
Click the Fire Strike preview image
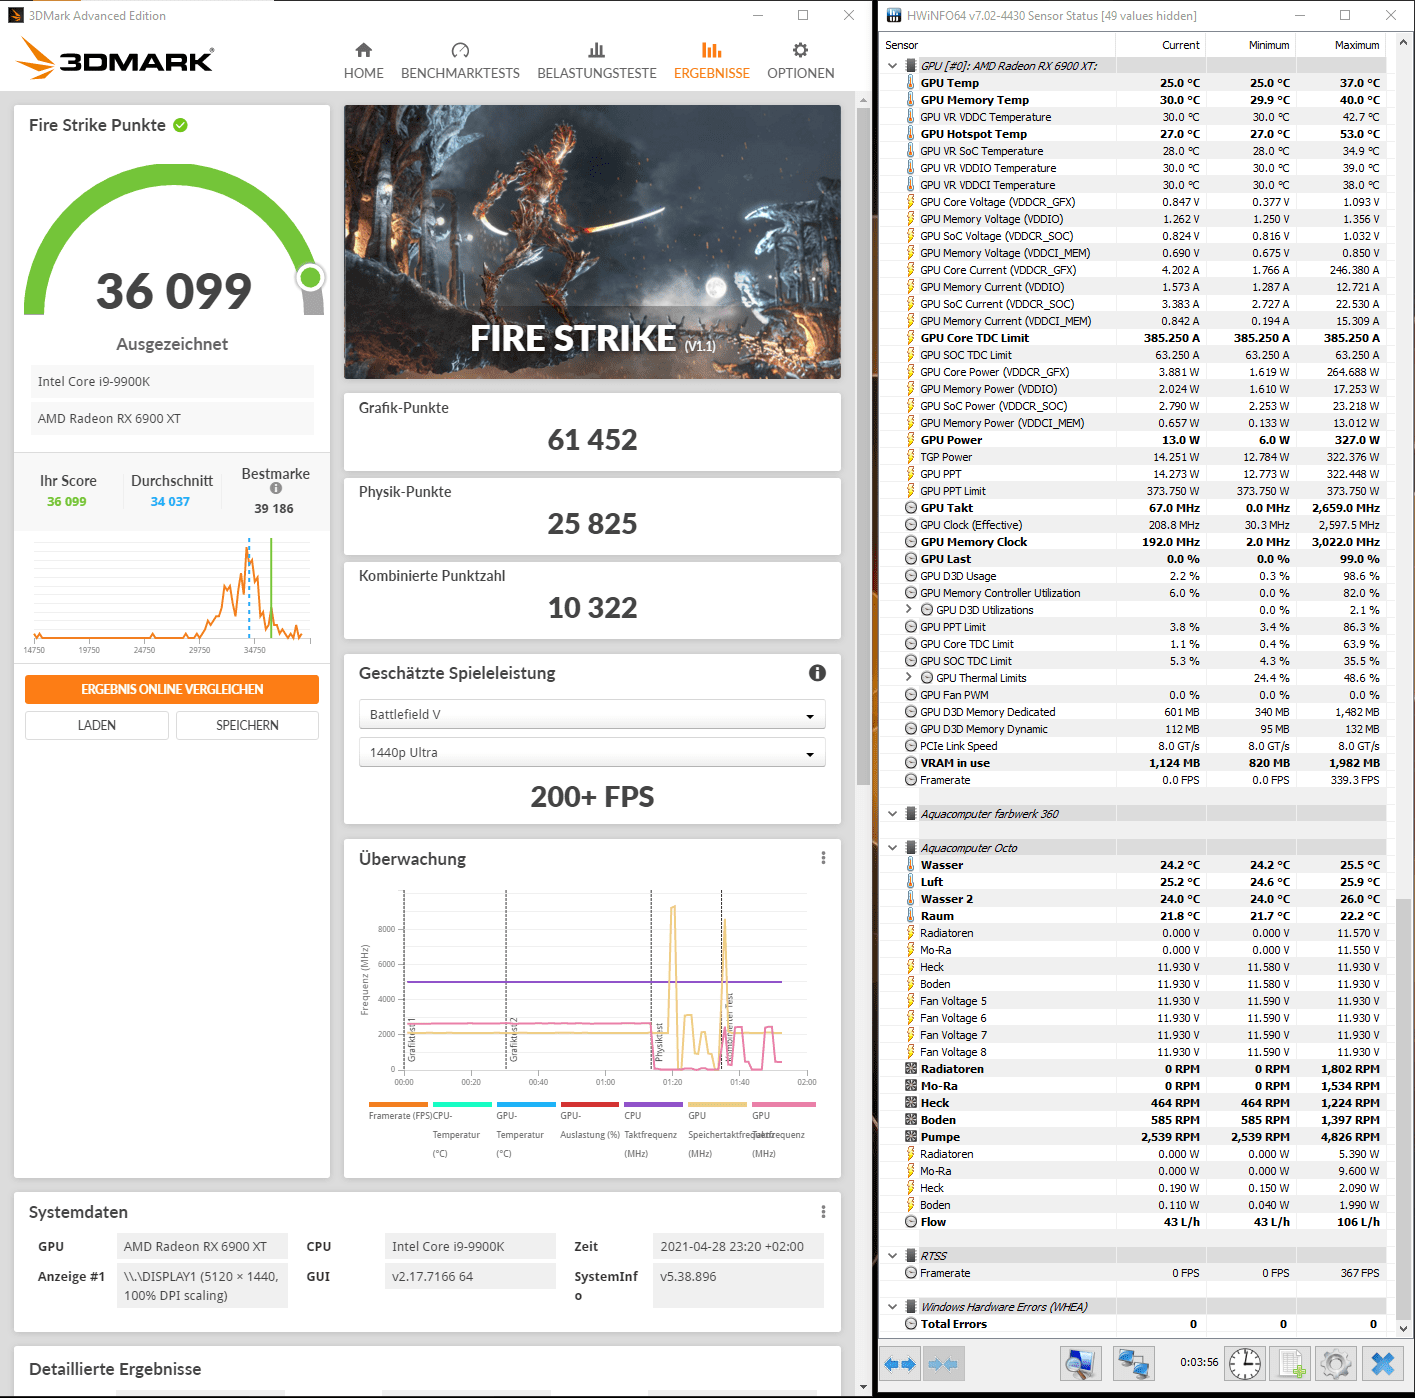[592, 242]
